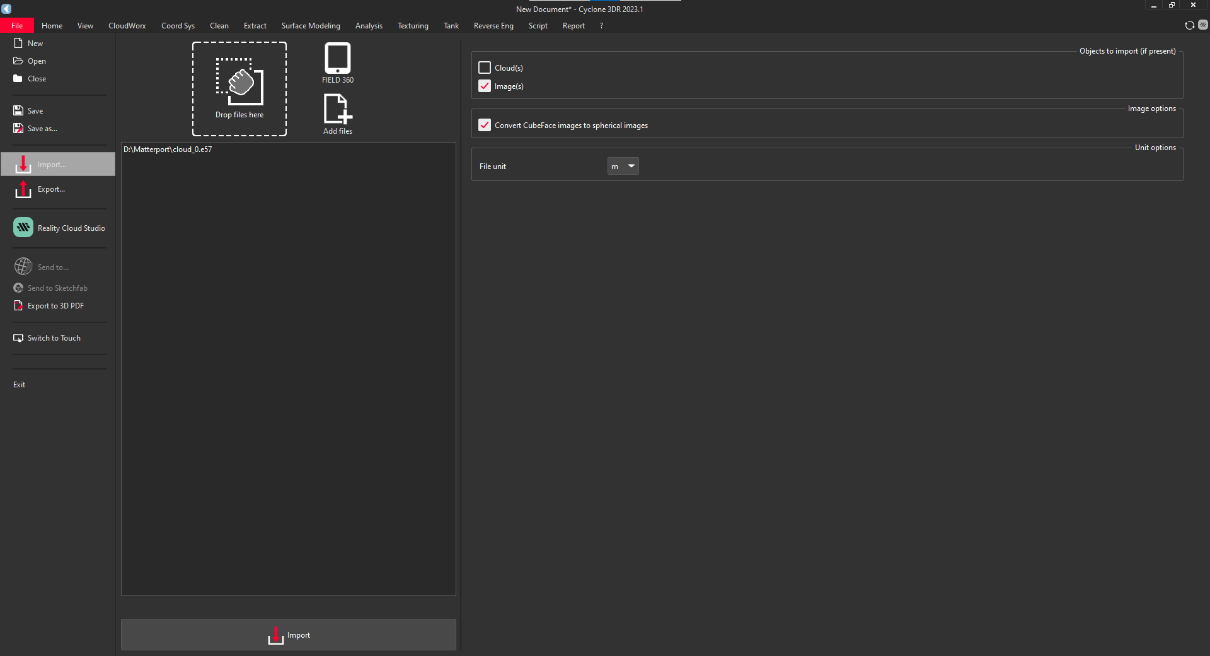
Task: Open the Reverse Eng menu
Action: 493,26
